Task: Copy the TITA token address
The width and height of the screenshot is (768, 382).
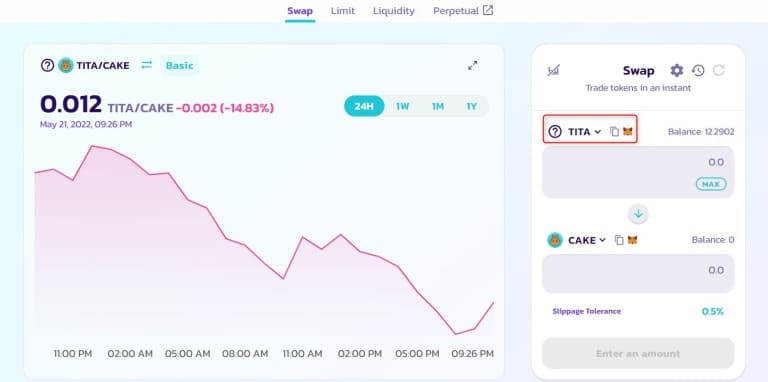Action: coord(614,132)
